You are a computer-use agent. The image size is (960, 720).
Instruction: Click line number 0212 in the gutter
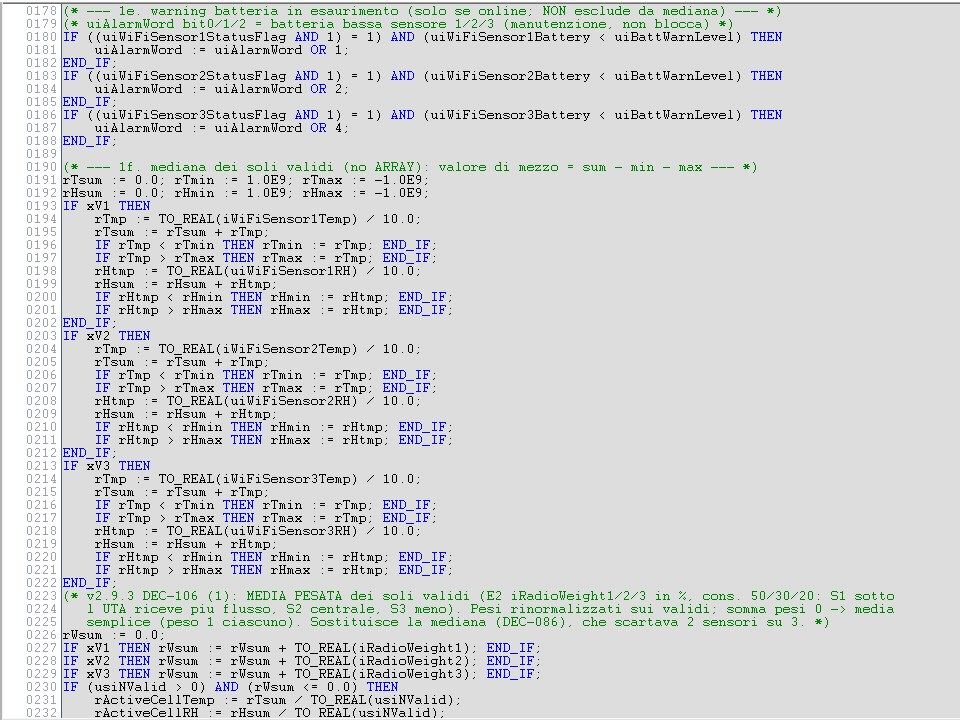pyautogui.click(x=42, y=453)
